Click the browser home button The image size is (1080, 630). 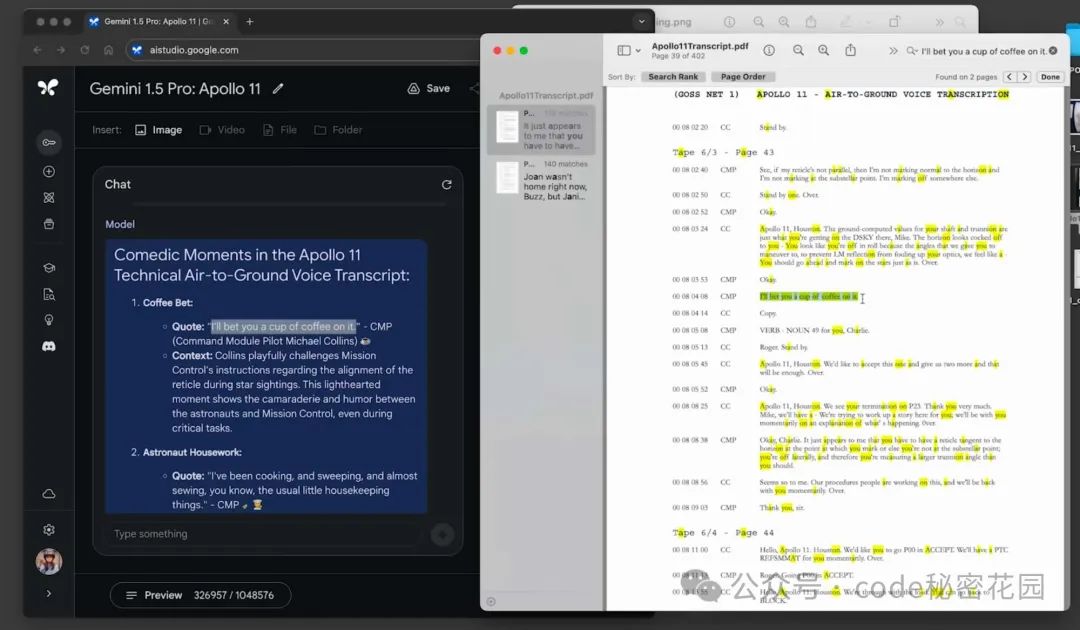point(108,50)
